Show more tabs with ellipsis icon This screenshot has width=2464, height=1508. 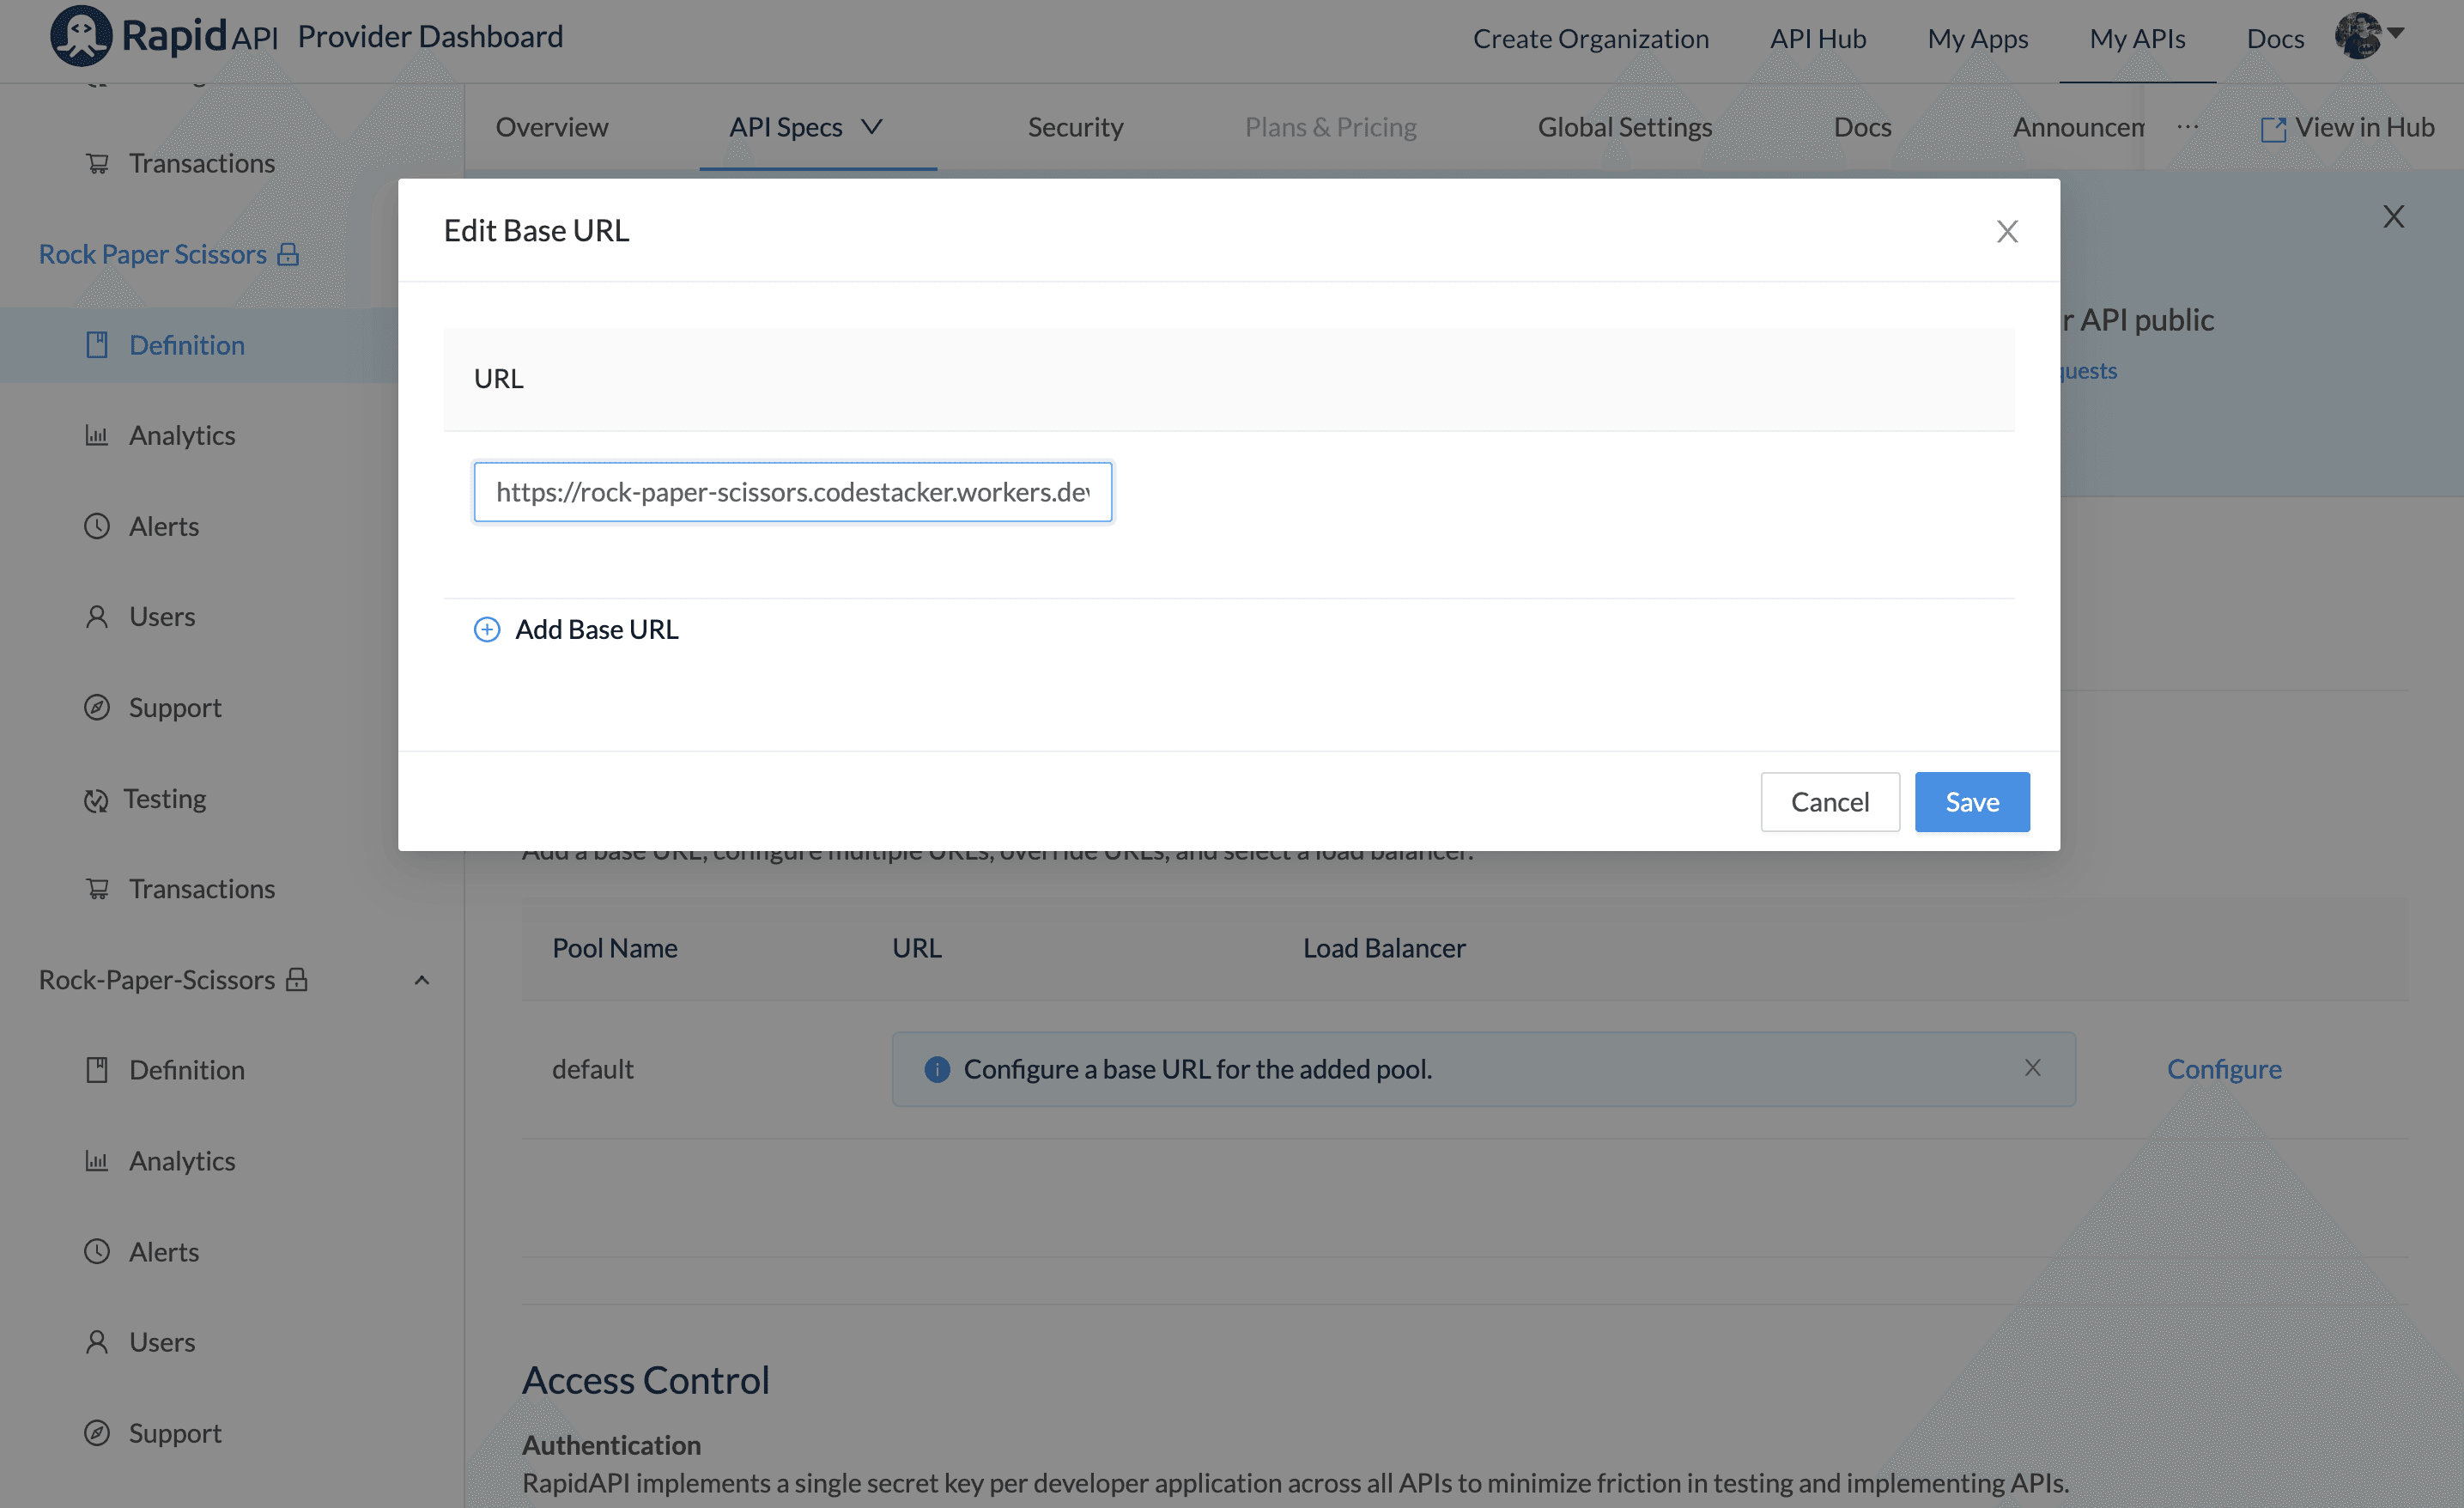pos(2188,127)
